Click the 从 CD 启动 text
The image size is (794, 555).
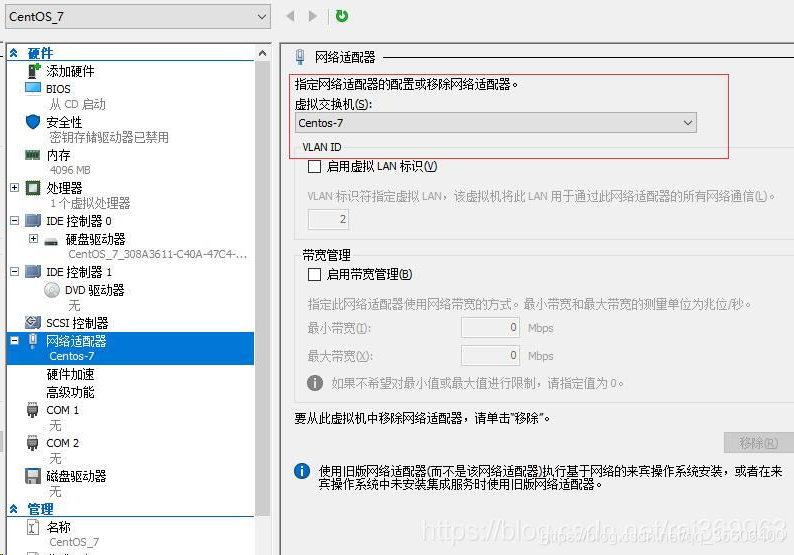click(x=77, y=104)
